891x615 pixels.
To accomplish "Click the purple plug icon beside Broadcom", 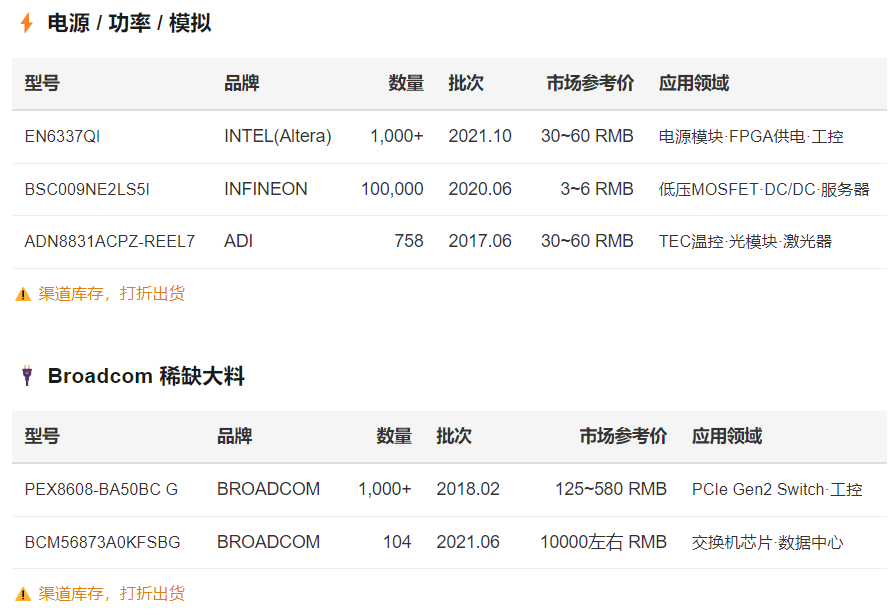I will click(27, 376).
